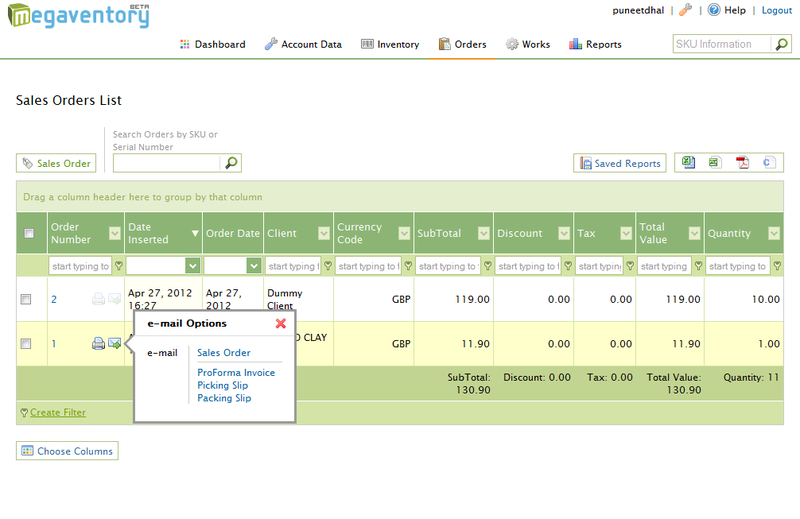Image resolution: width=800 pixels, height=519 pixels.
Task: E-mail the Picking Slip
Action: coord(222,385)
